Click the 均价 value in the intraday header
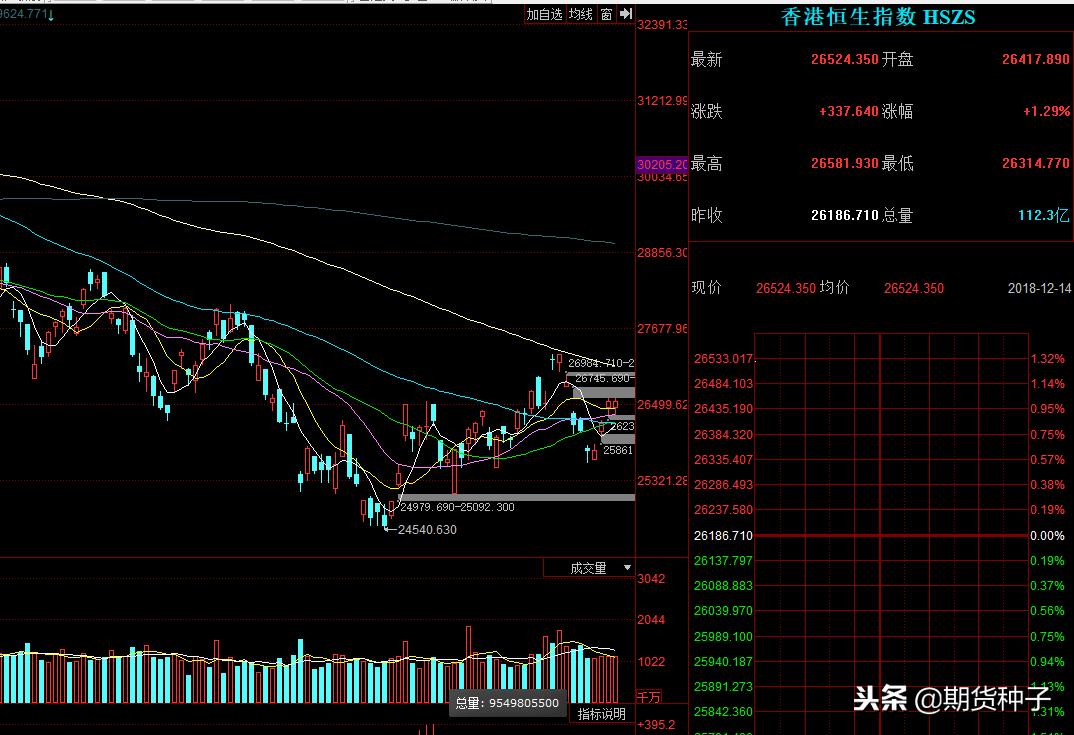Viewport: 1074px width, 735px height. point(914,288)
